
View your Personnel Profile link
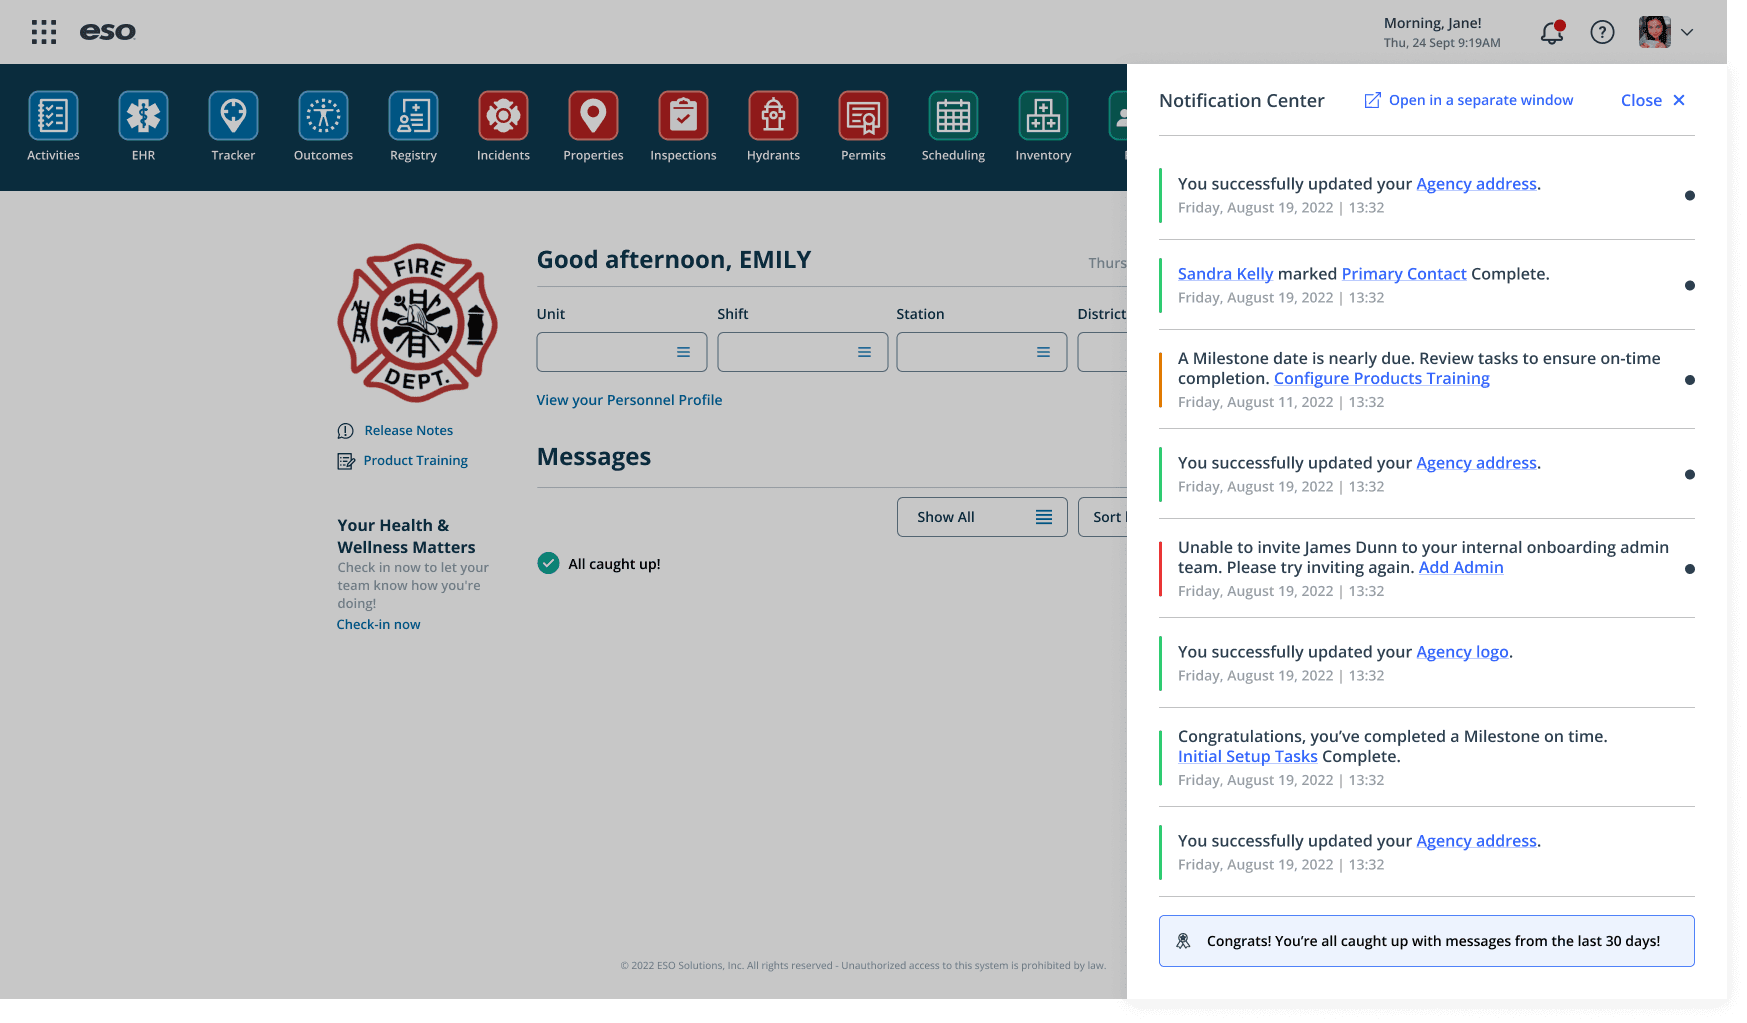click(x=629, y=400)
